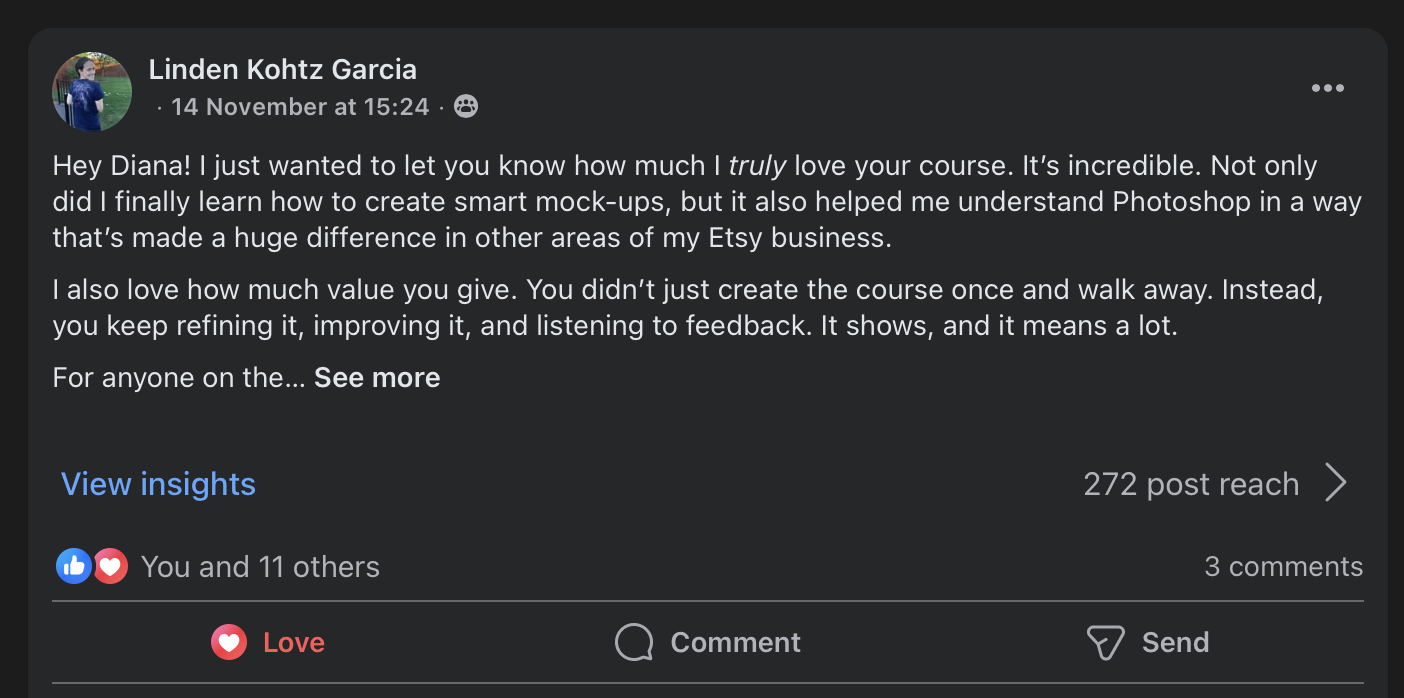The height and width of the screenshot is (698, 1404).
Task: Expand the 3 comments list
Action: [x=1283, y=567]
